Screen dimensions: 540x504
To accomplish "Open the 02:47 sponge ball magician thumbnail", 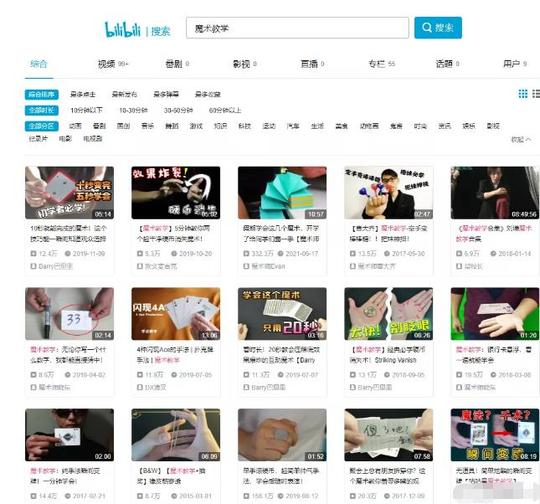I will coord(388,193).
